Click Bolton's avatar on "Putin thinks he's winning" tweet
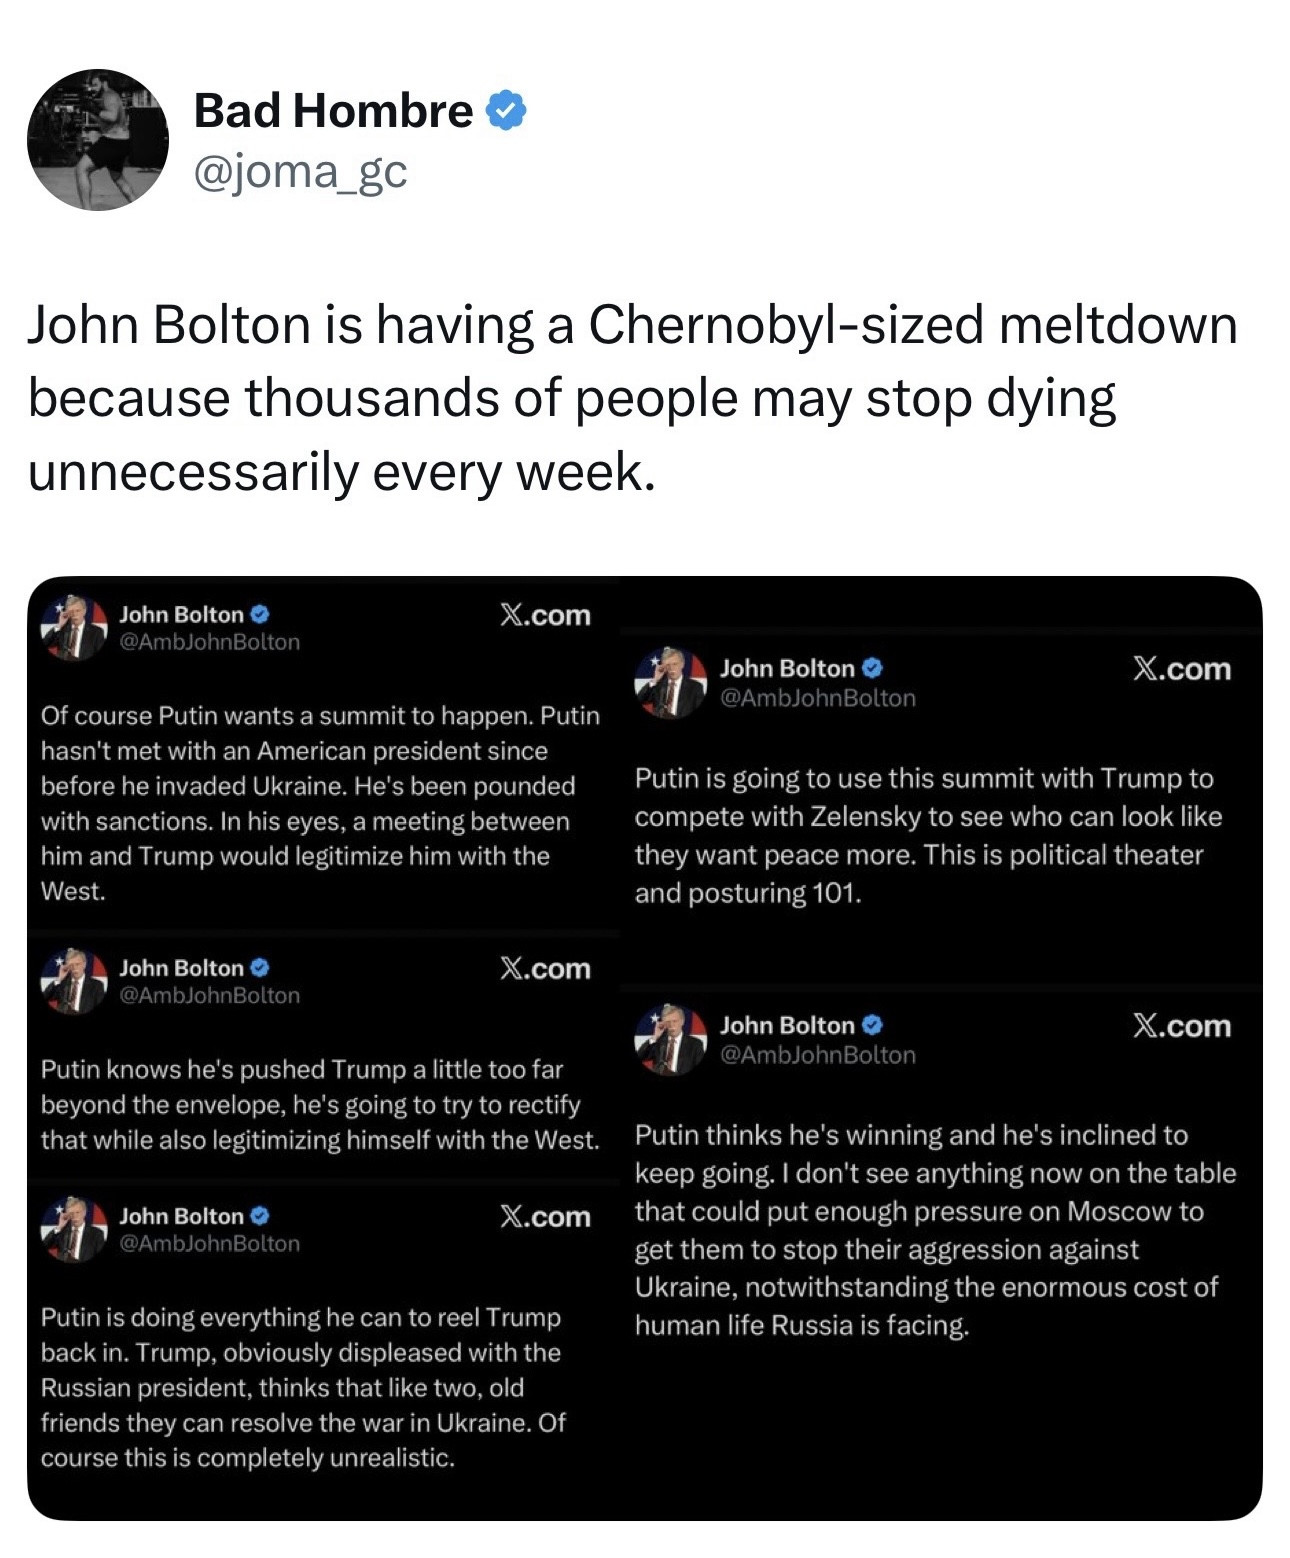Image resolution: width=1290 pixels, height=1558 pixels. point(670,1039)
